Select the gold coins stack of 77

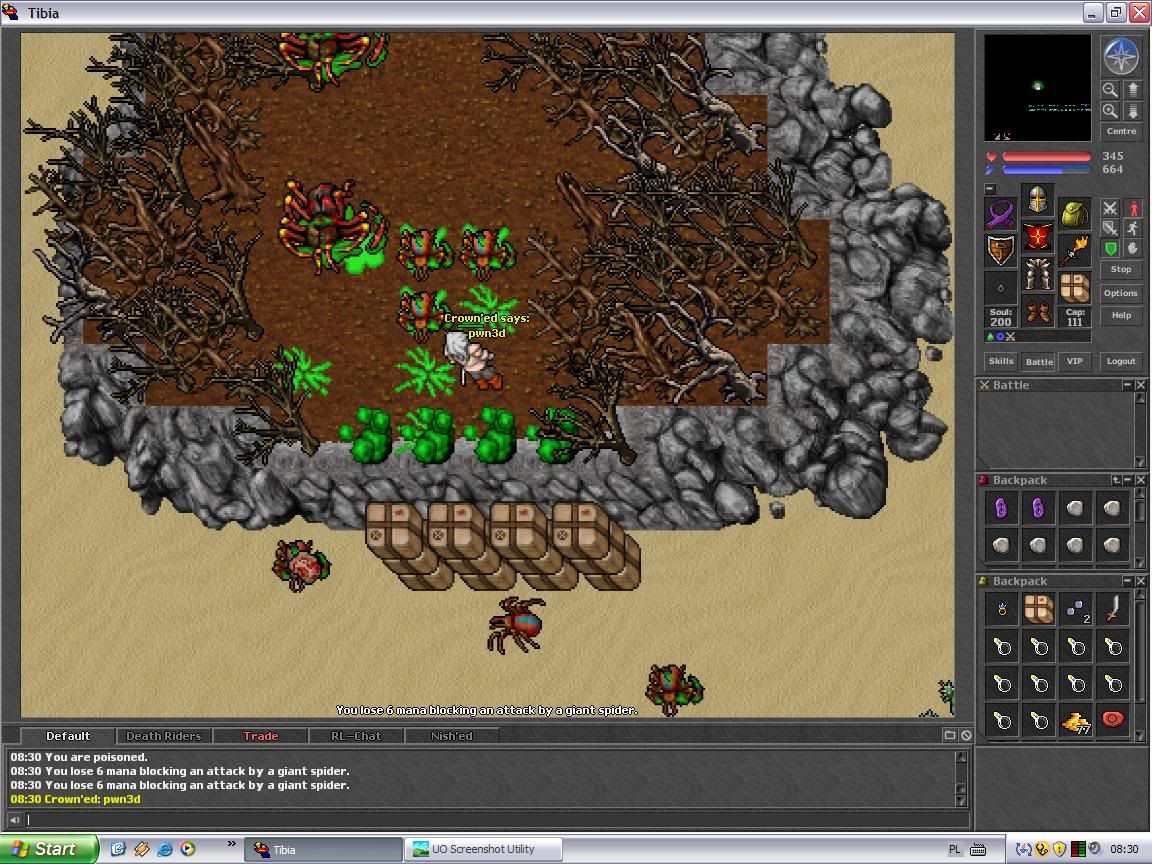coord(1076,721)
